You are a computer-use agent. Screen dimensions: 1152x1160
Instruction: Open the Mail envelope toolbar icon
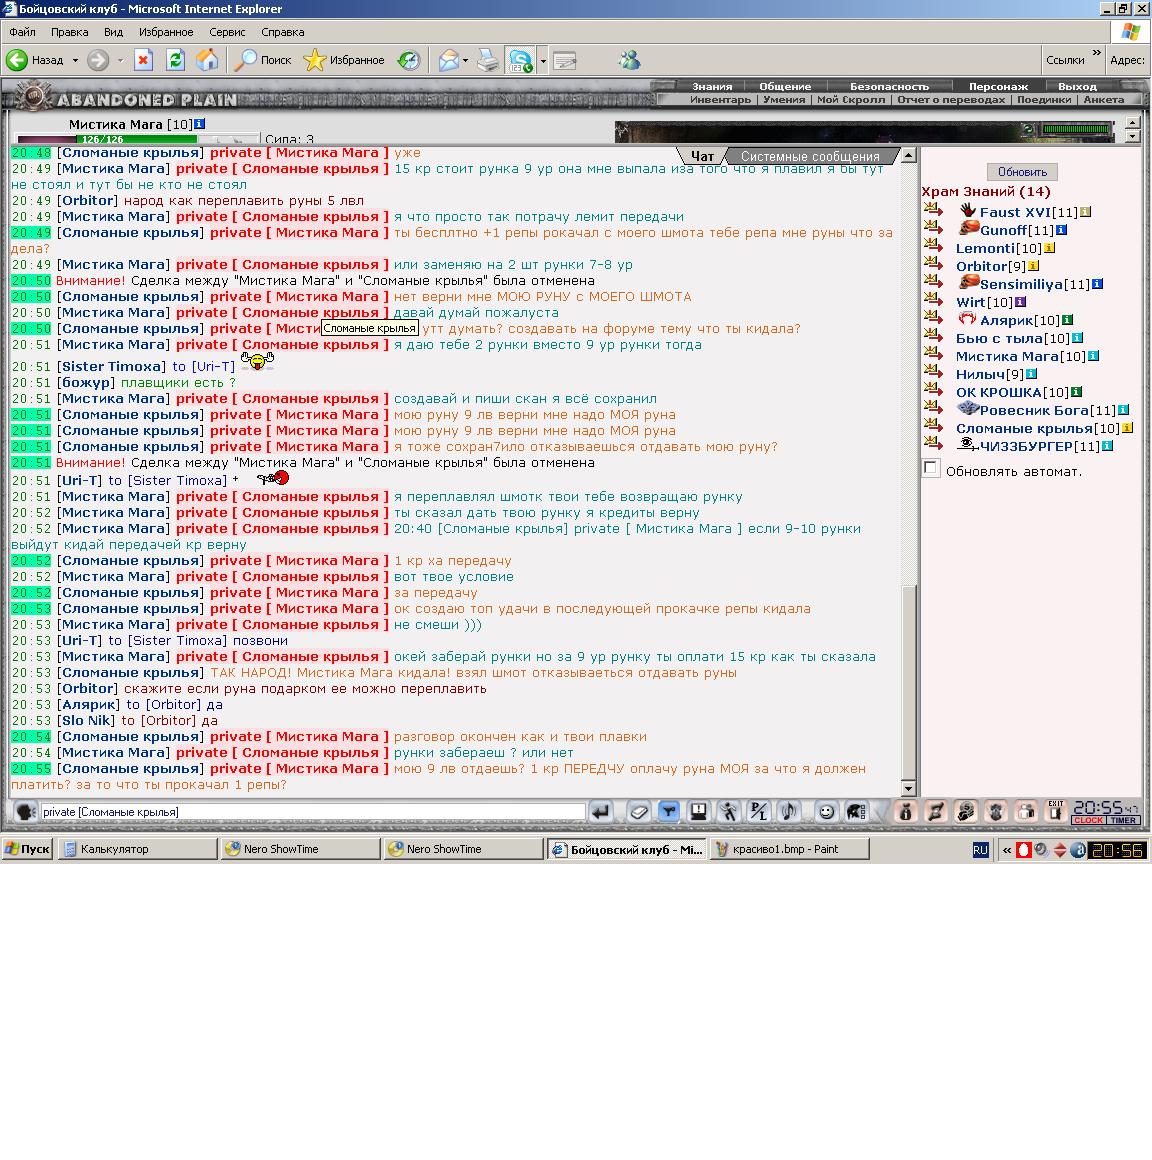coord(448,60)
